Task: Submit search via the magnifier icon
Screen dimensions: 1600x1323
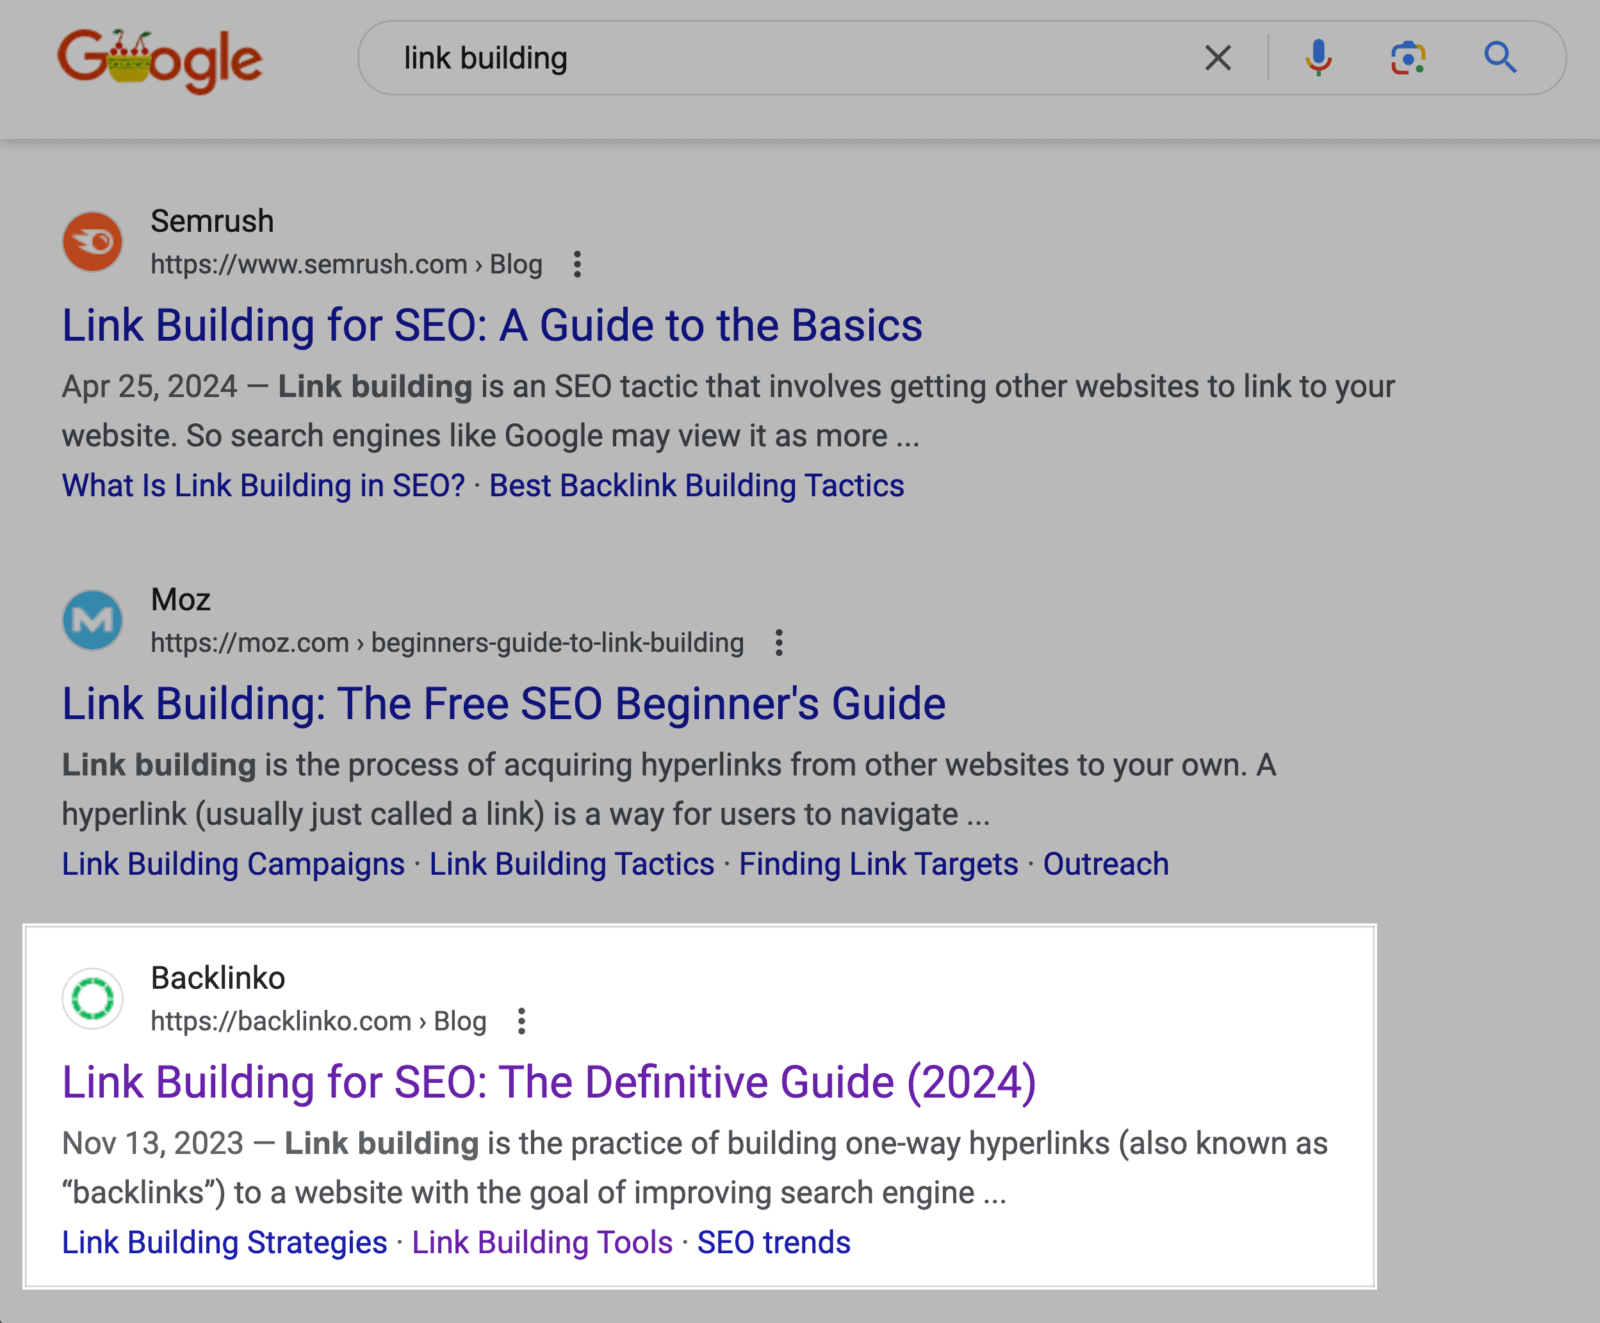Action: tap(1499, 58)
